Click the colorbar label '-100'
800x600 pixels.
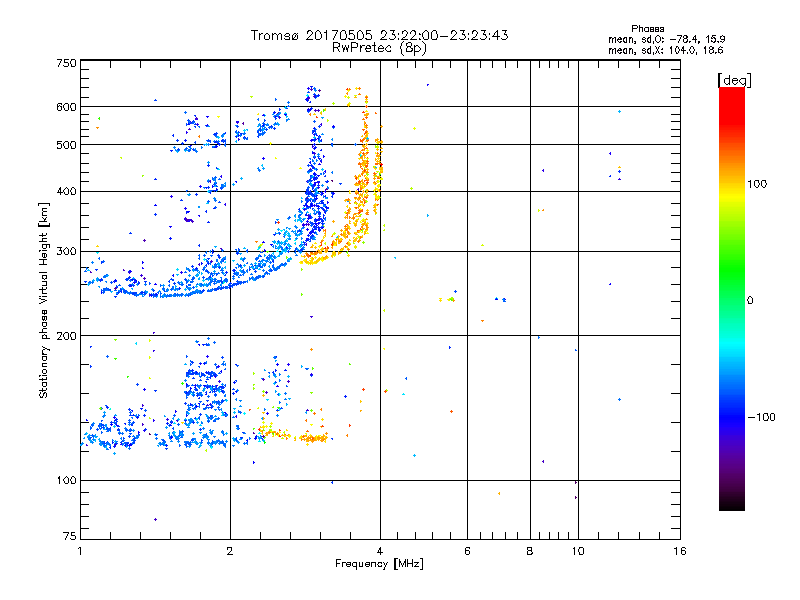761,417
